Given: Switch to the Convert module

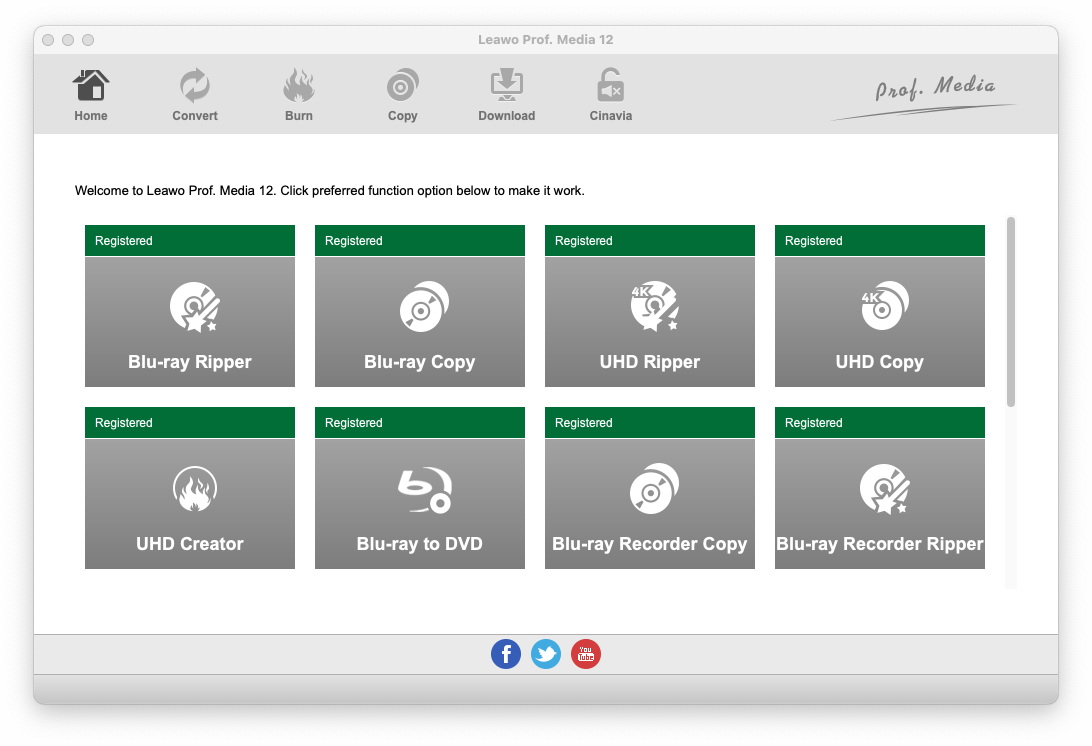Looking at the screenshot, I should [195, 95].
